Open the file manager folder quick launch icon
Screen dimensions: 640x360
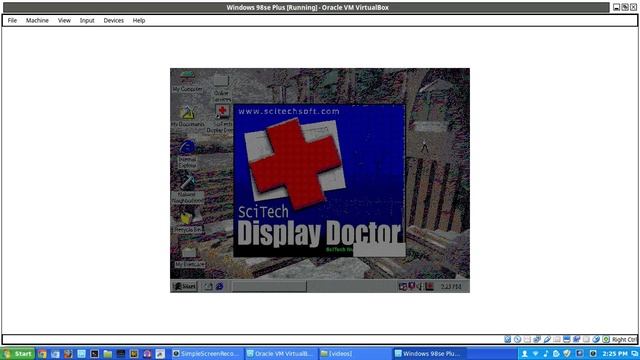108,354
